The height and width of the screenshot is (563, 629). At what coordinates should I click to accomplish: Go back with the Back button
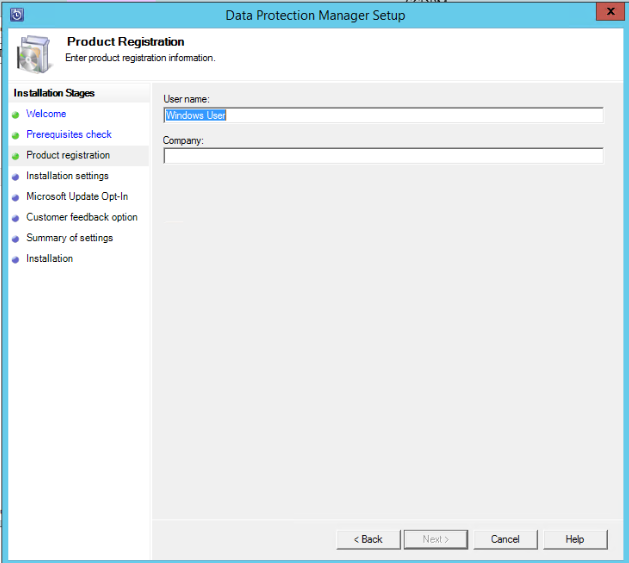(368, 539)
